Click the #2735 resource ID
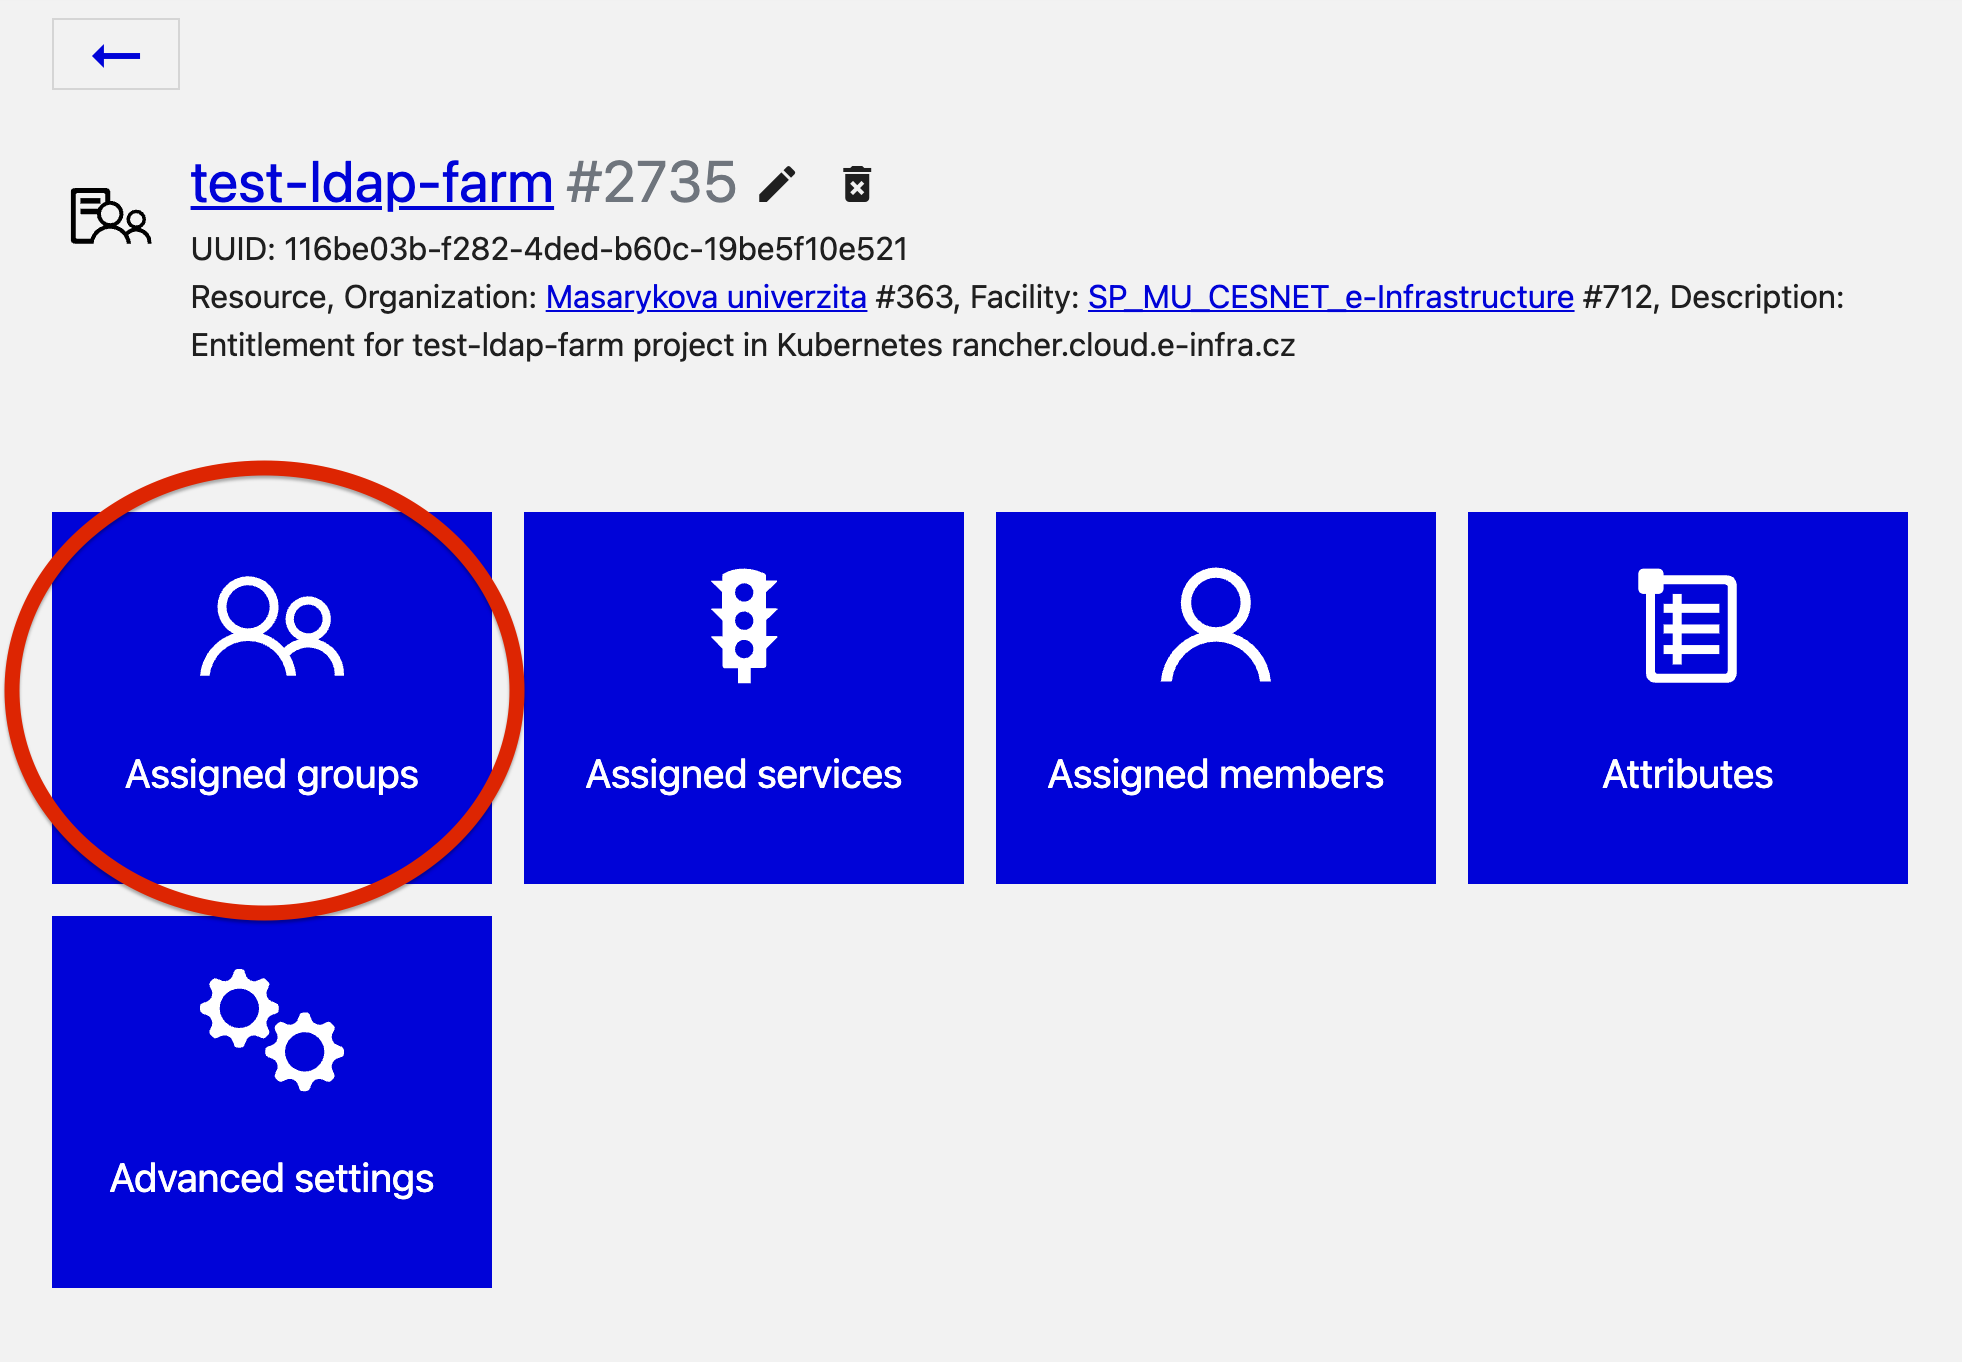Screen dimensions: 1962x1362 point(651,183)
